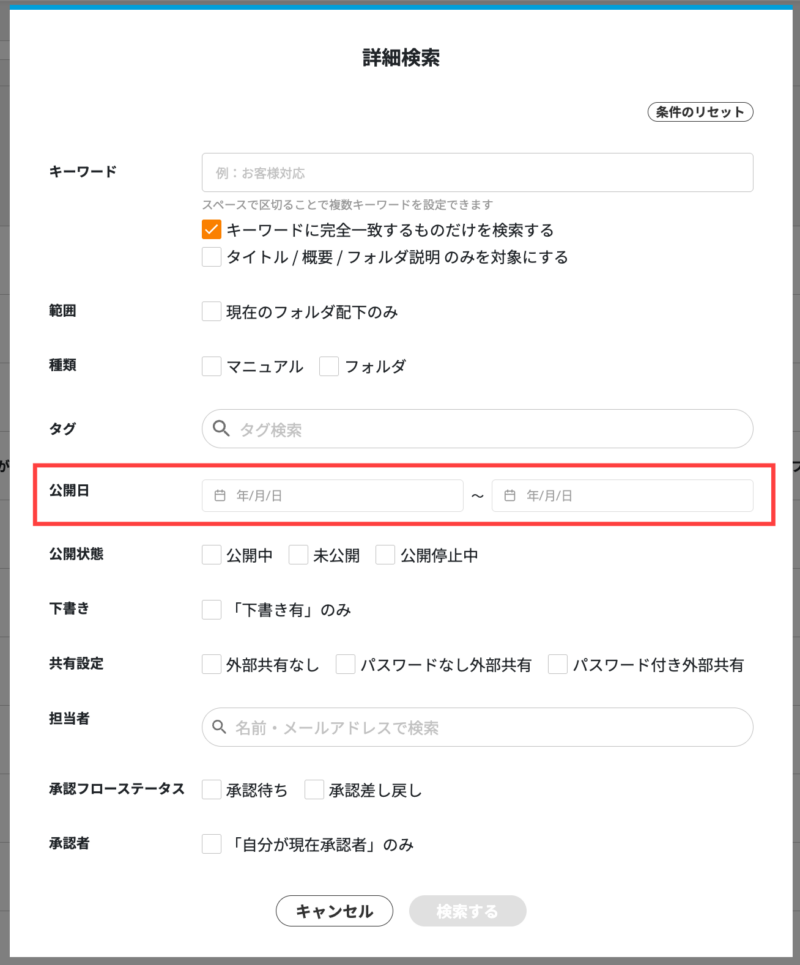Check 「自分が現在承認者」のみ under 承認者
The height and width of the screenshot is (965, 800).
[210, 843]
